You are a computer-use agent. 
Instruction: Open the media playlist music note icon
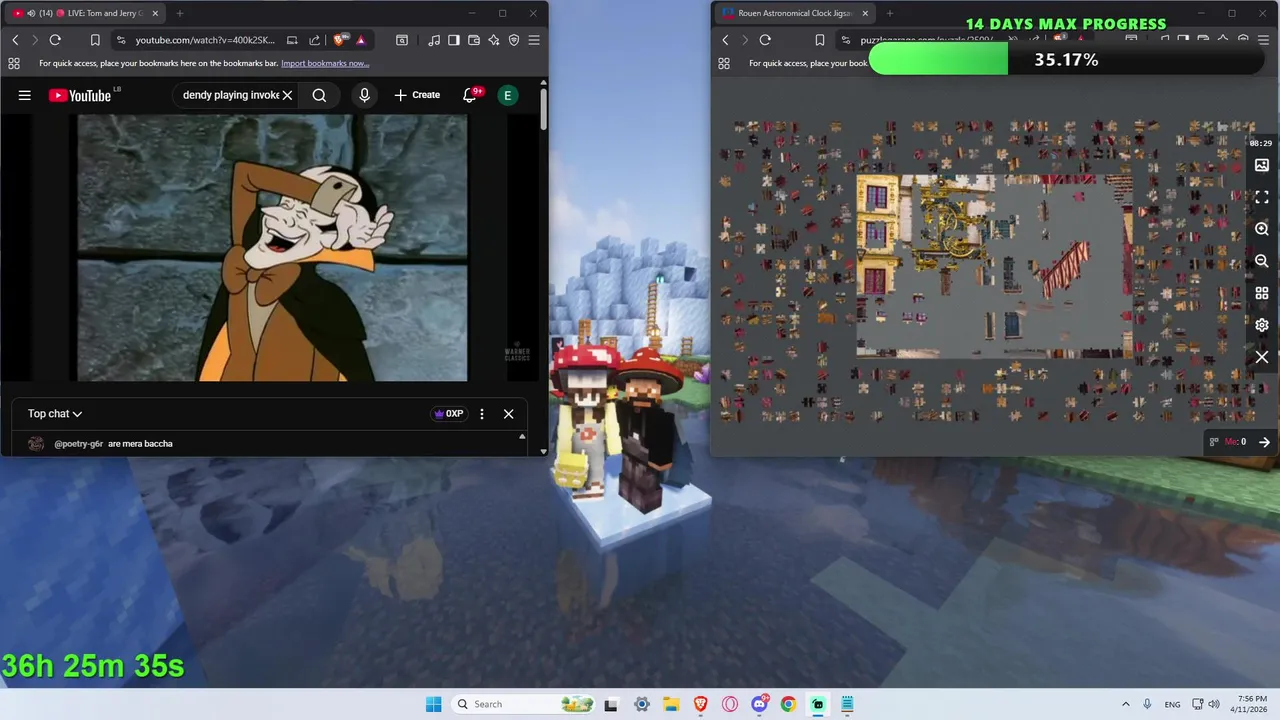(x=434, y=40)
